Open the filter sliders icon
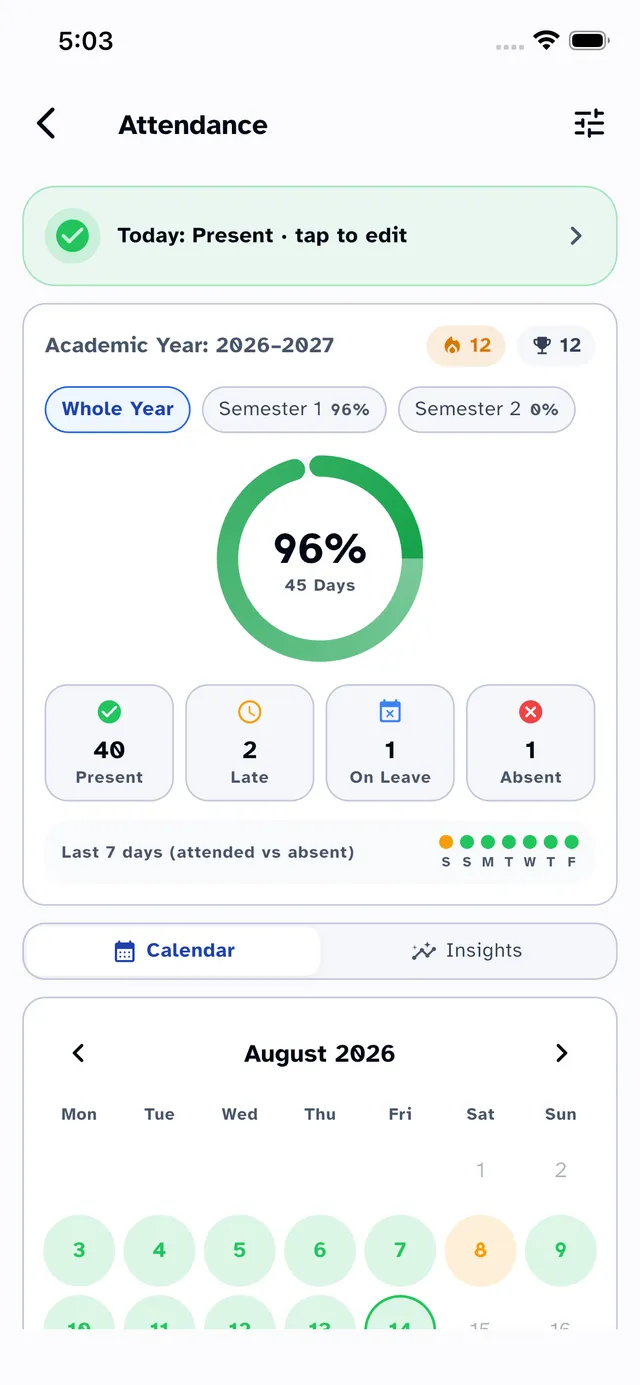This screenshot has height=1385, width=640. pyautogui.click(x=589, y=124)
